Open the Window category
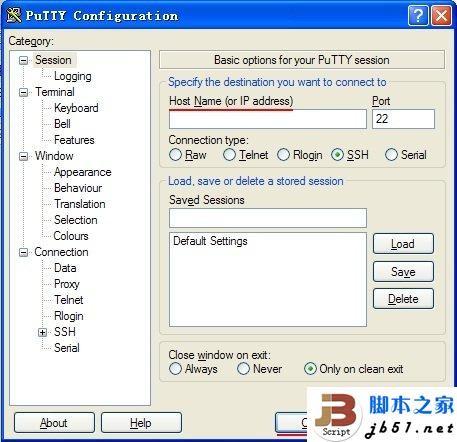The height and width of the screenshot is (442, 457). pos(54,156)
